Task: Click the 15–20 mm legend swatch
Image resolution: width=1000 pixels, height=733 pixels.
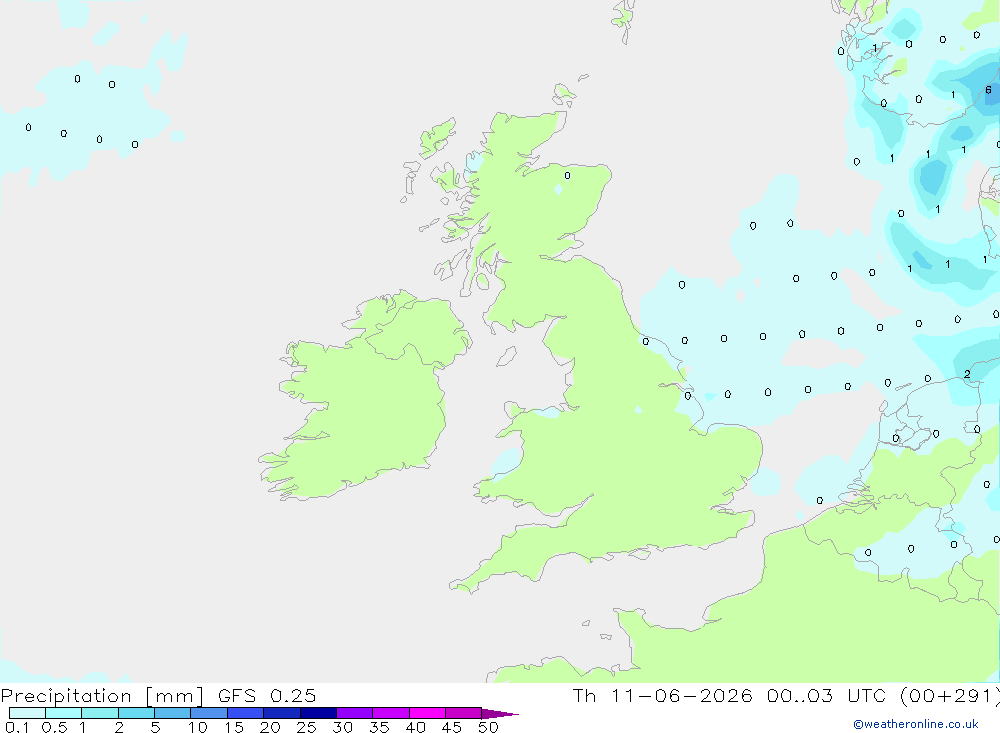Action: coord(246,713)
